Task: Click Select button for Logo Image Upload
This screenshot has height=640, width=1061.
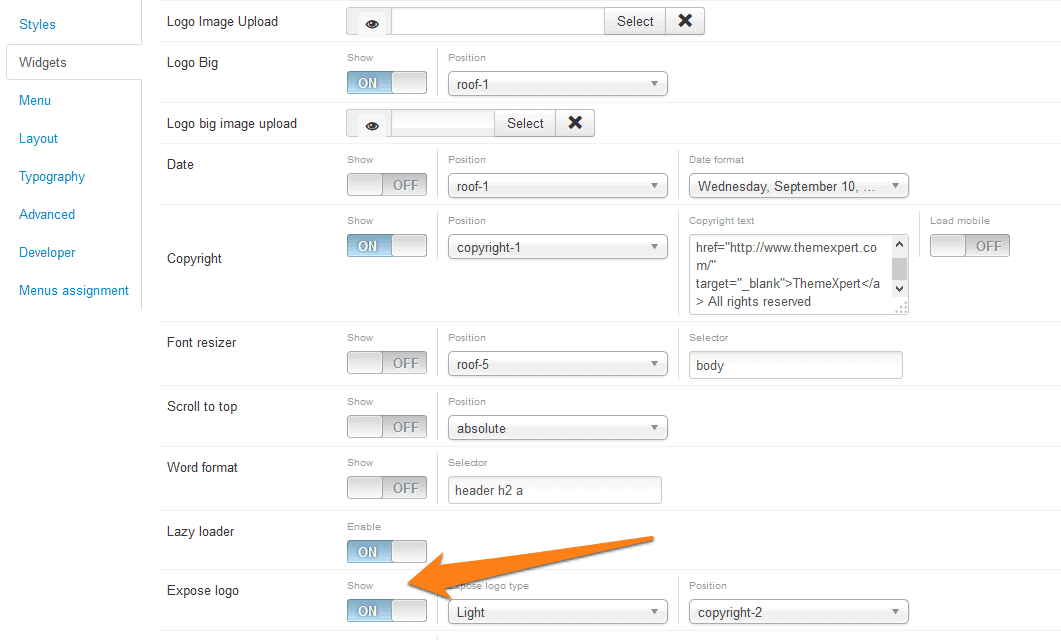Action: [x=635, y=21]
